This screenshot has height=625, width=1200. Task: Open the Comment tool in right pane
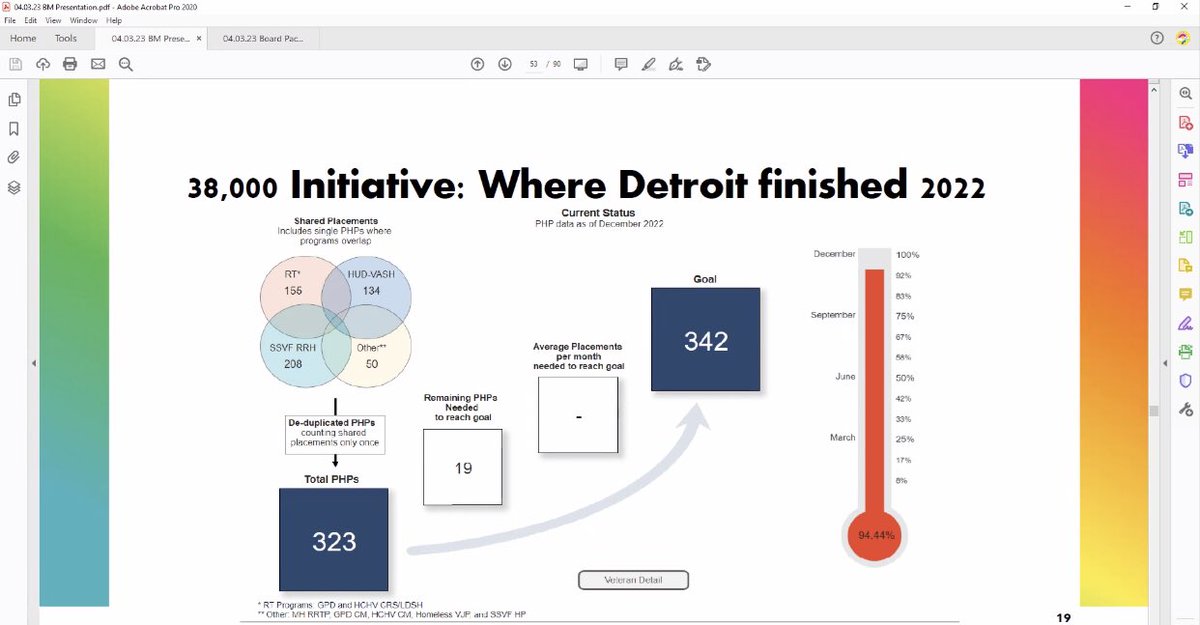coord(1186,294)
